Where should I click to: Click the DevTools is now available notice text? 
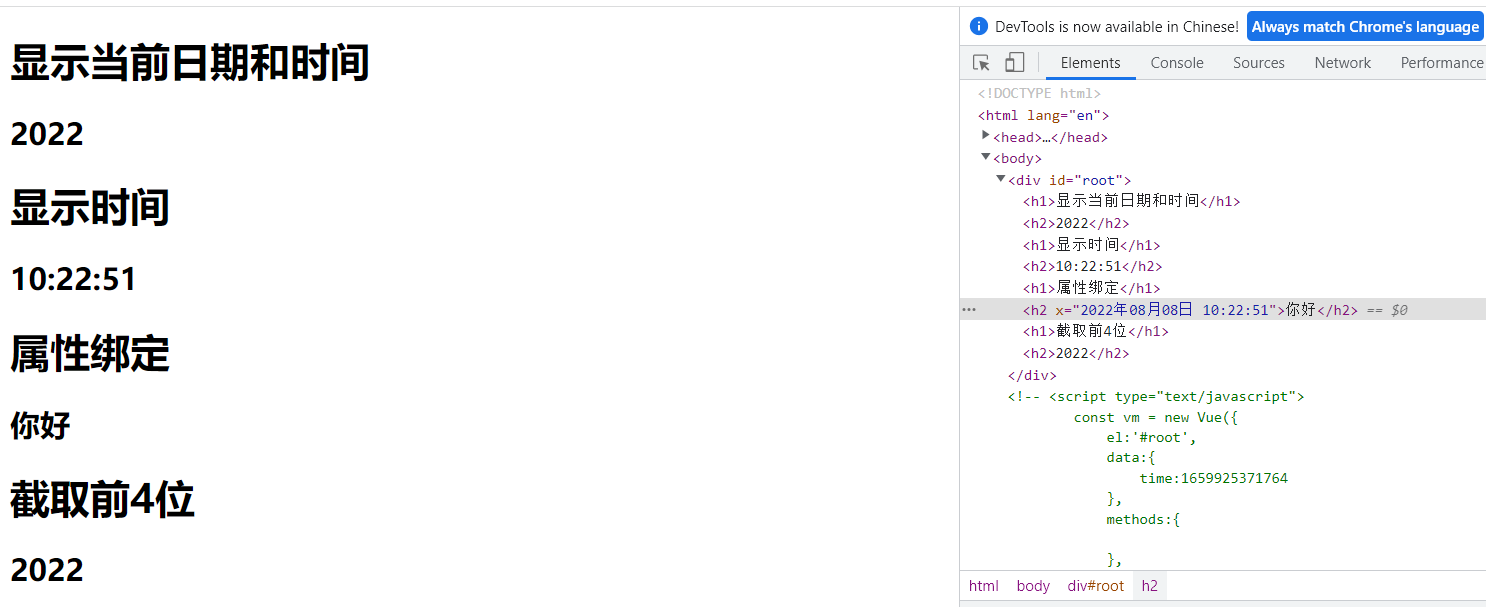1117,27
